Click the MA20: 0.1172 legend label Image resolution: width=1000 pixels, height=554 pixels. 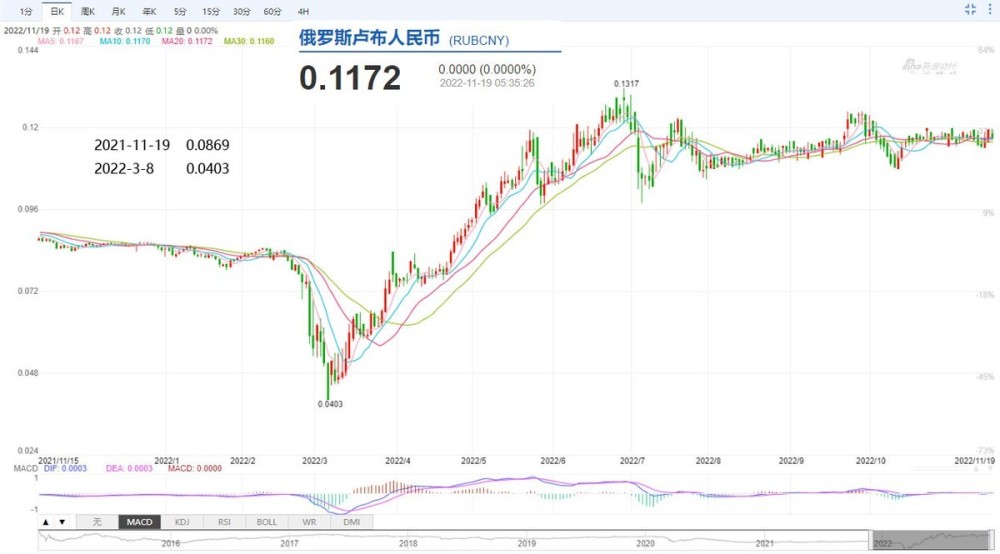(x=187, y=41)
